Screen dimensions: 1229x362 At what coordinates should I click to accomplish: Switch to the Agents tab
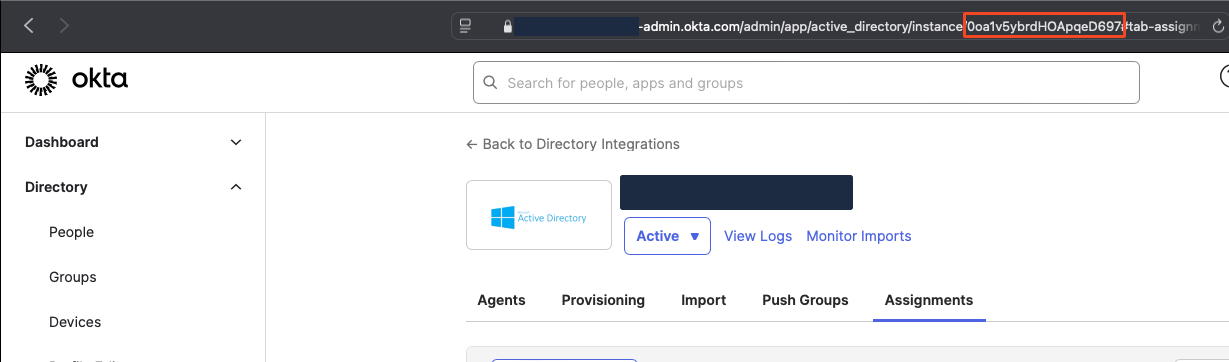pos(501,300)
